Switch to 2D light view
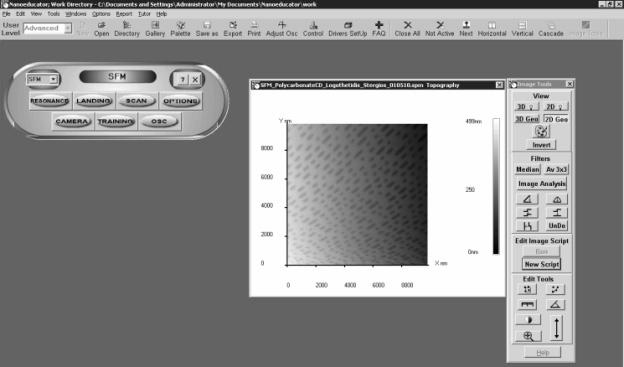 click(556, 107)
